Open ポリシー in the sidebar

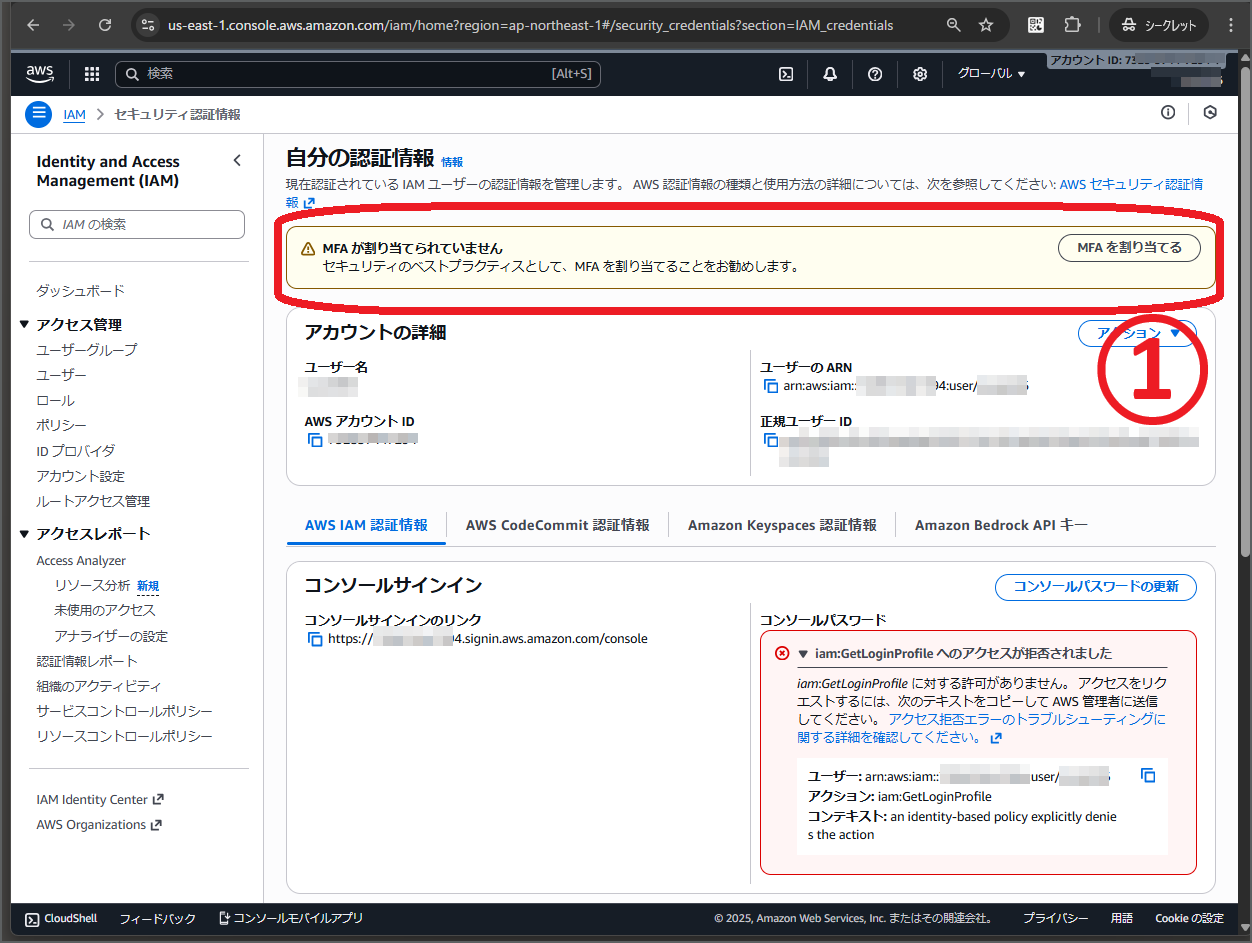pos(61,425)
